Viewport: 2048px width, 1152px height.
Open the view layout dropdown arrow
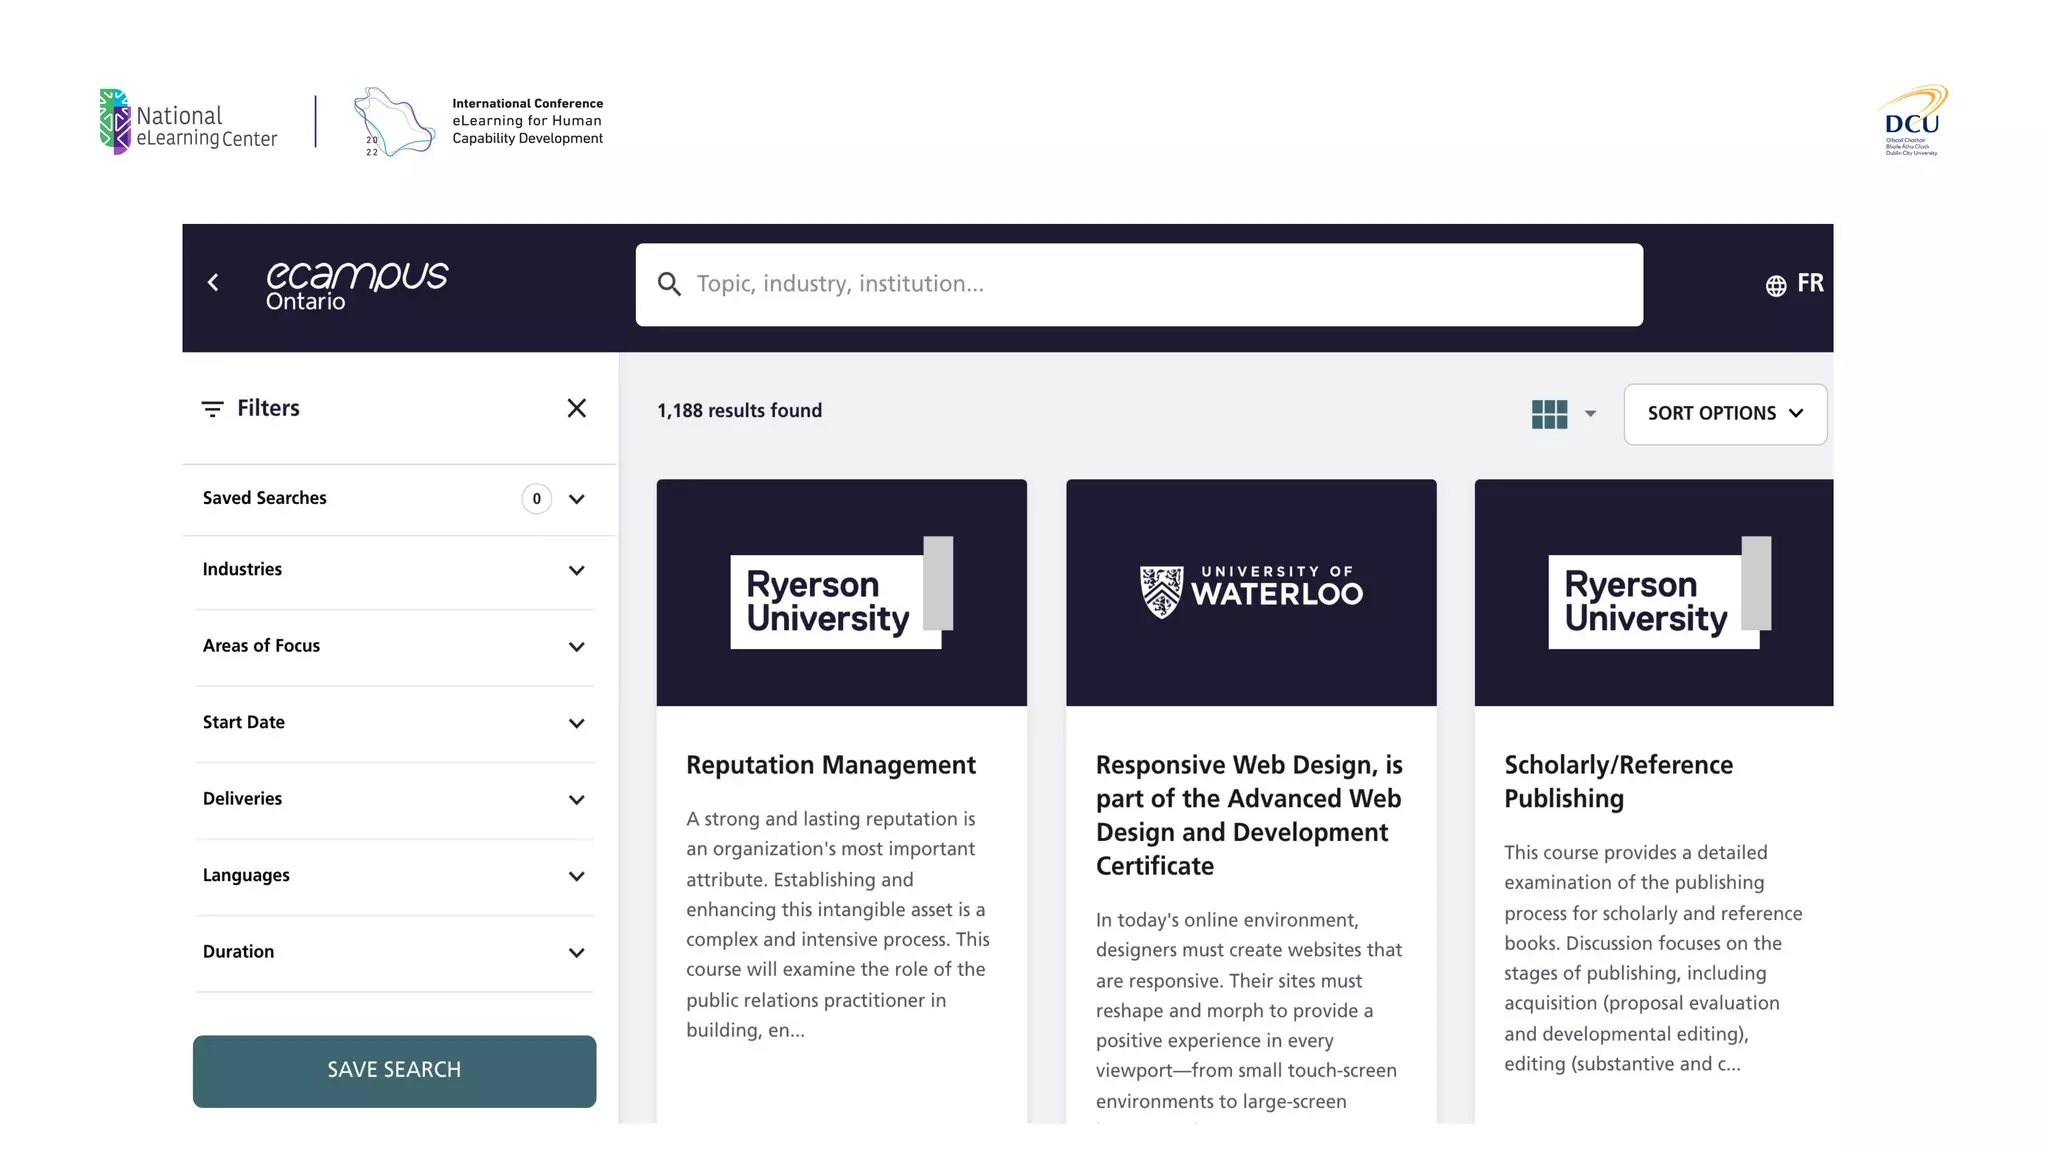tap(1590, 414)
